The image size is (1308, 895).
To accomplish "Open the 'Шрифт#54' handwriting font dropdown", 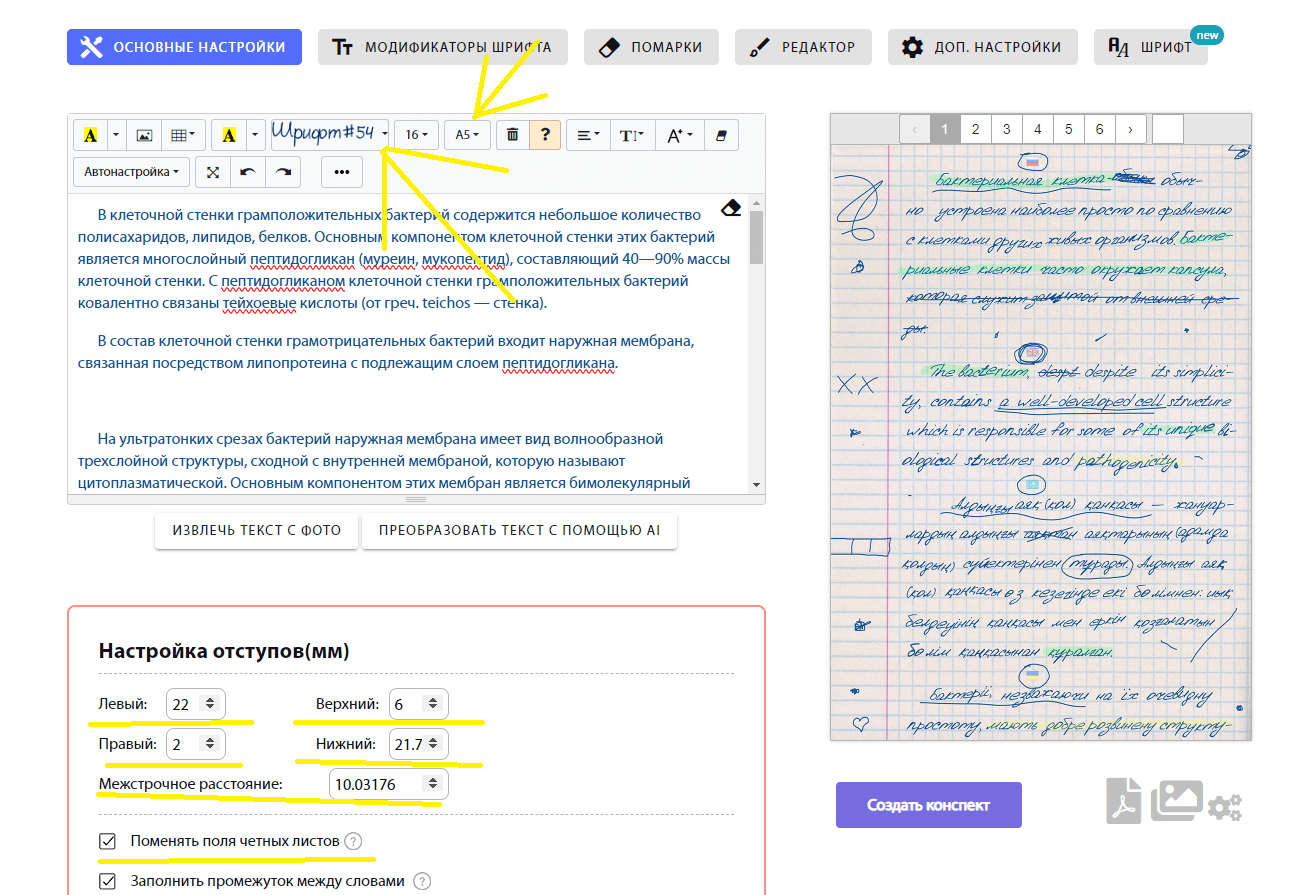I will (330, 134).
